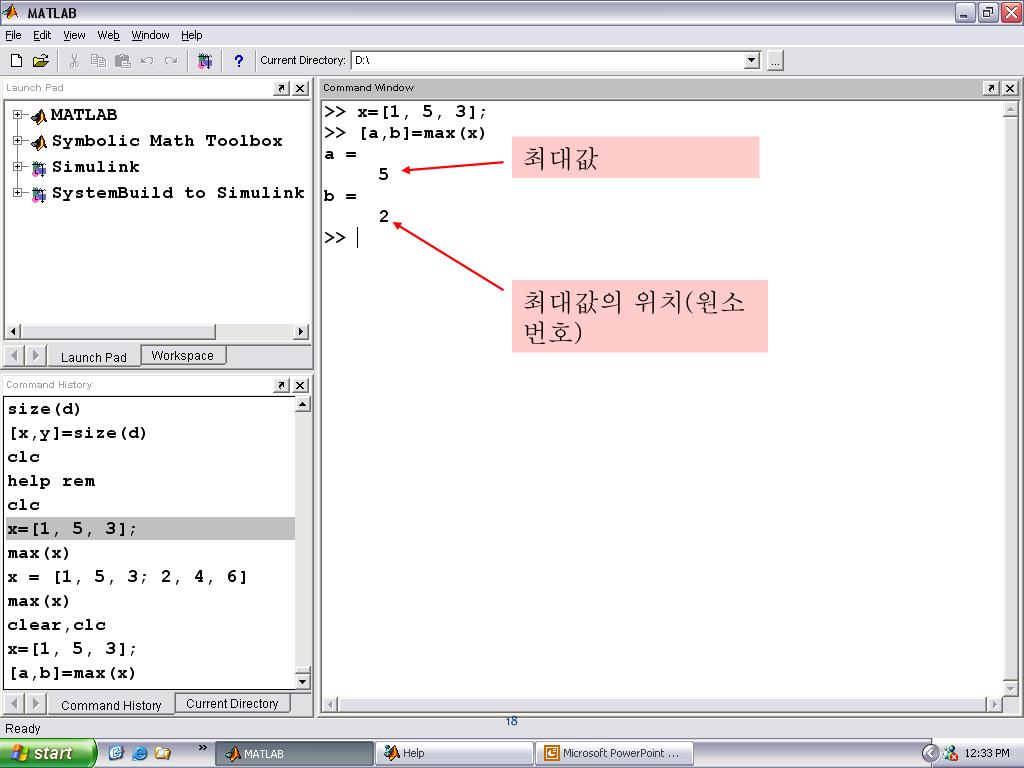Click the Symbolic Math Toolbox icon
Screen dimensions: 1024x768
coord(39,142)
